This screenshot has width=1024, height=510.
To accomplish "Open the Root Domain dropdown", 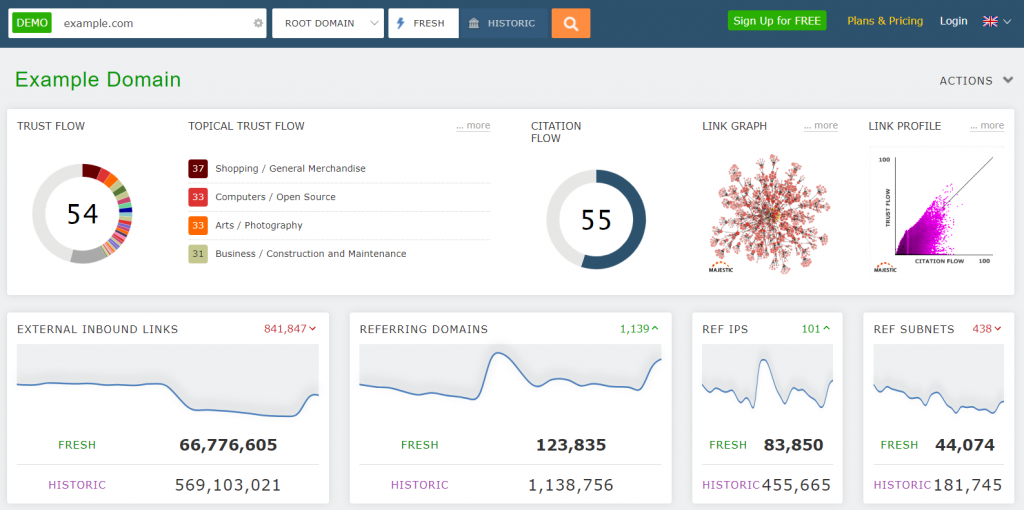I will coord(328,24).
